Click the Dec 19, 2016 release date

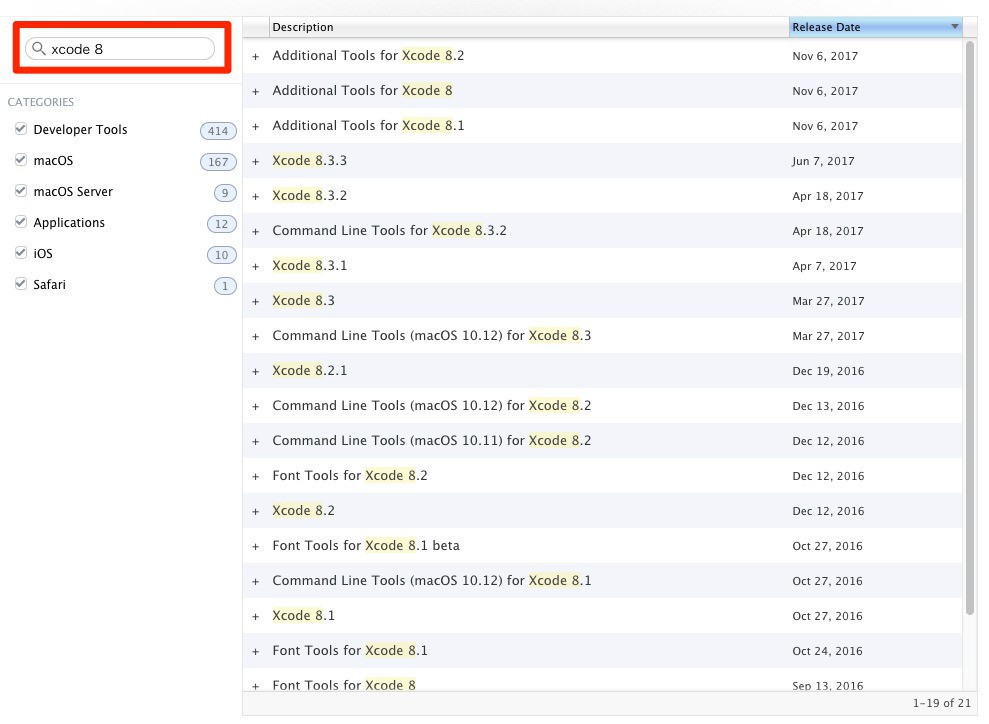pos(828,371)
